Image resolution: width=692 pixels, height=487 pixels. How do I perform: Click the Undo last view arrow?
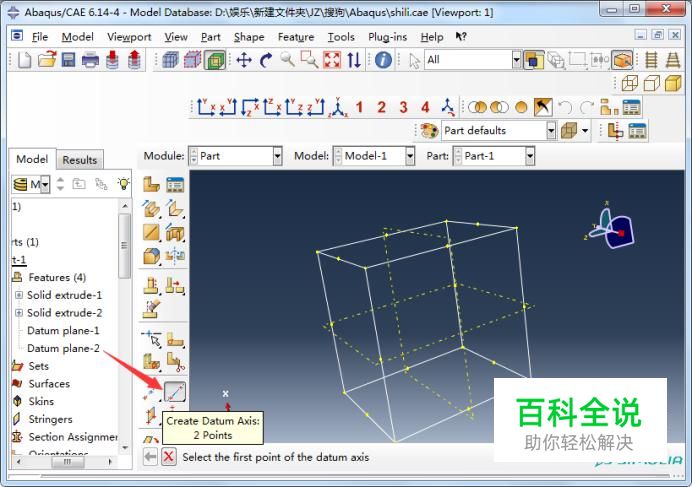[x=565, y=107]
